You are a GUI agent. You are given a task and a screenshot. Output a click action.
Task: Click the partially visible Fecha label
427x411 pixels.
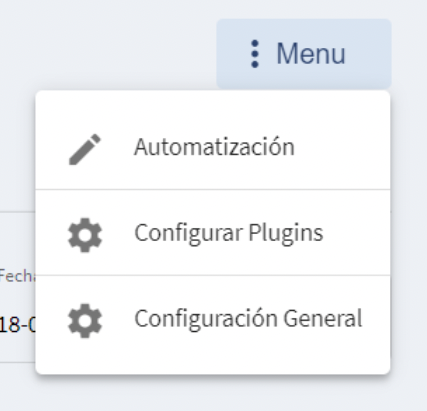tap(18, 276)
